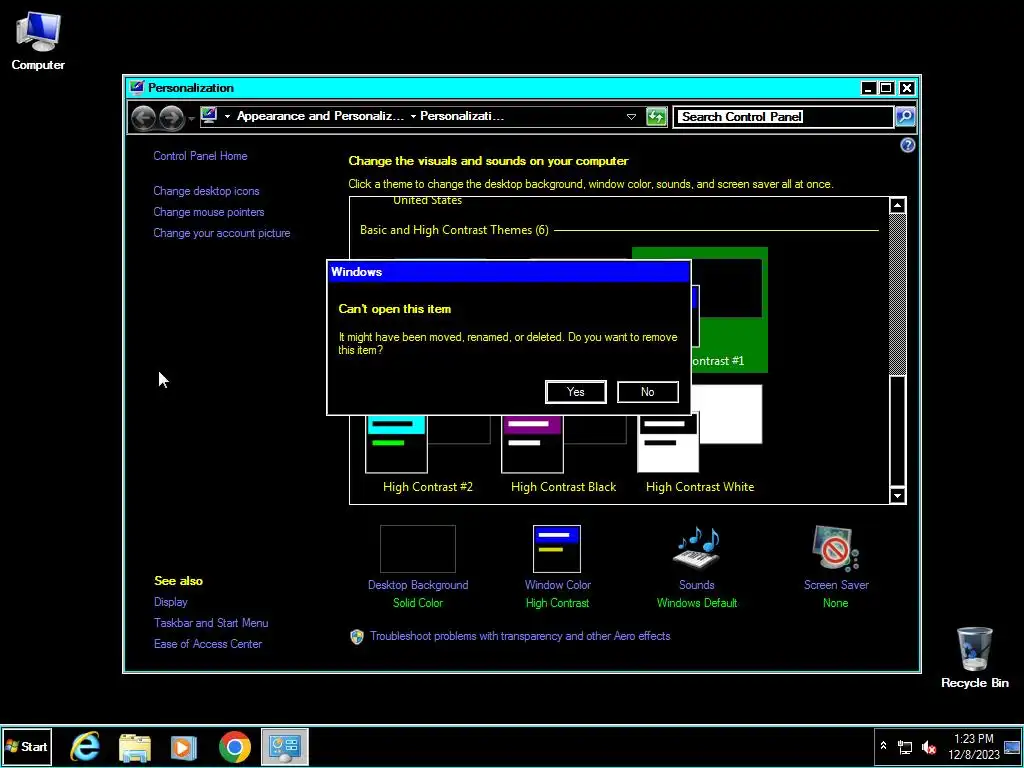Select Appearance and Personalization breadcrumb

click(x=320, y=116)
